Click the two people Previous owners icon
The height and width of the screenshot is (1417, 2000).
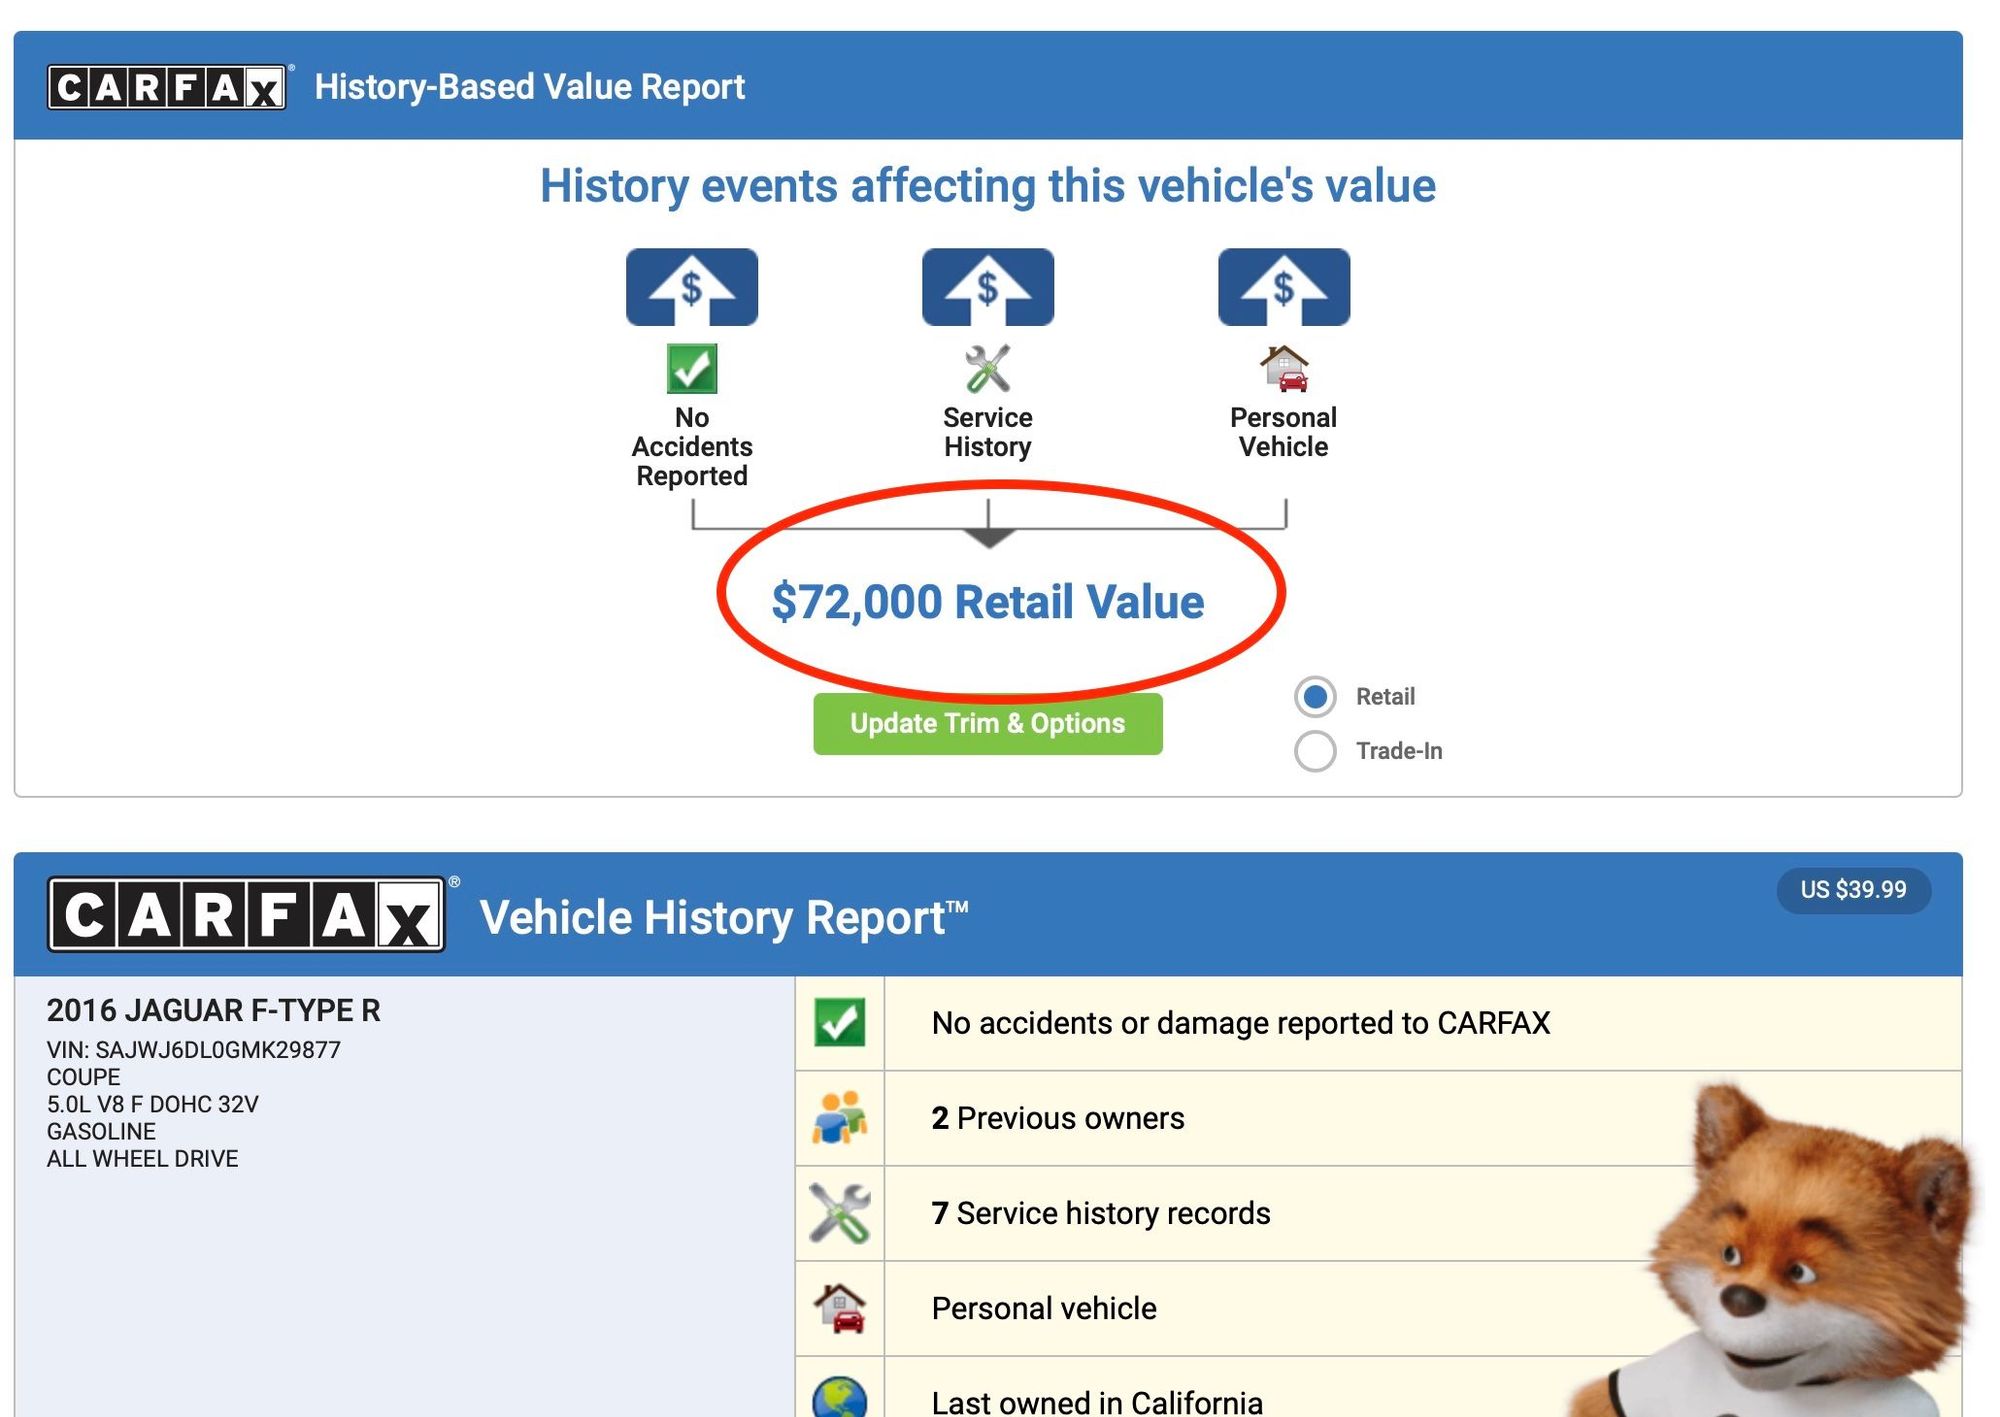(x=839, y=1117)
